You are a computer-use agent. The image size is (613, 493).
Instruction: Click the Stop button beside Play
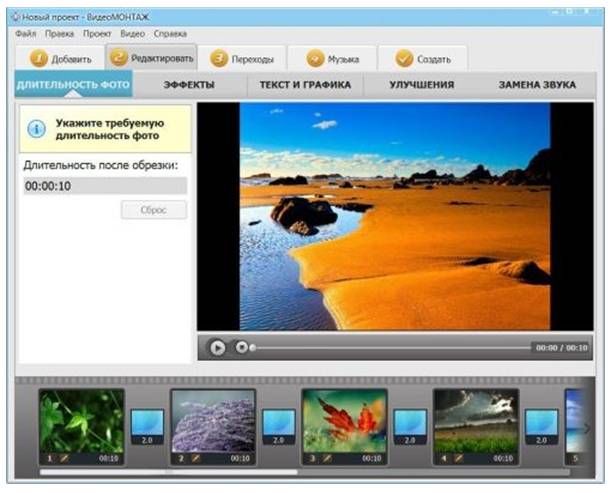click(x=241, y=347)
